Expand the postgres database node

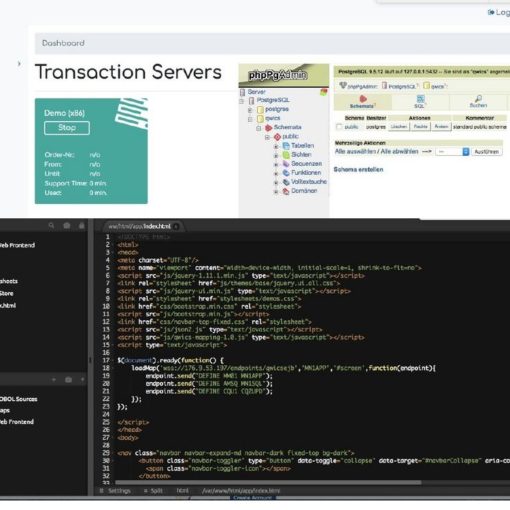[x=250, y=110]
